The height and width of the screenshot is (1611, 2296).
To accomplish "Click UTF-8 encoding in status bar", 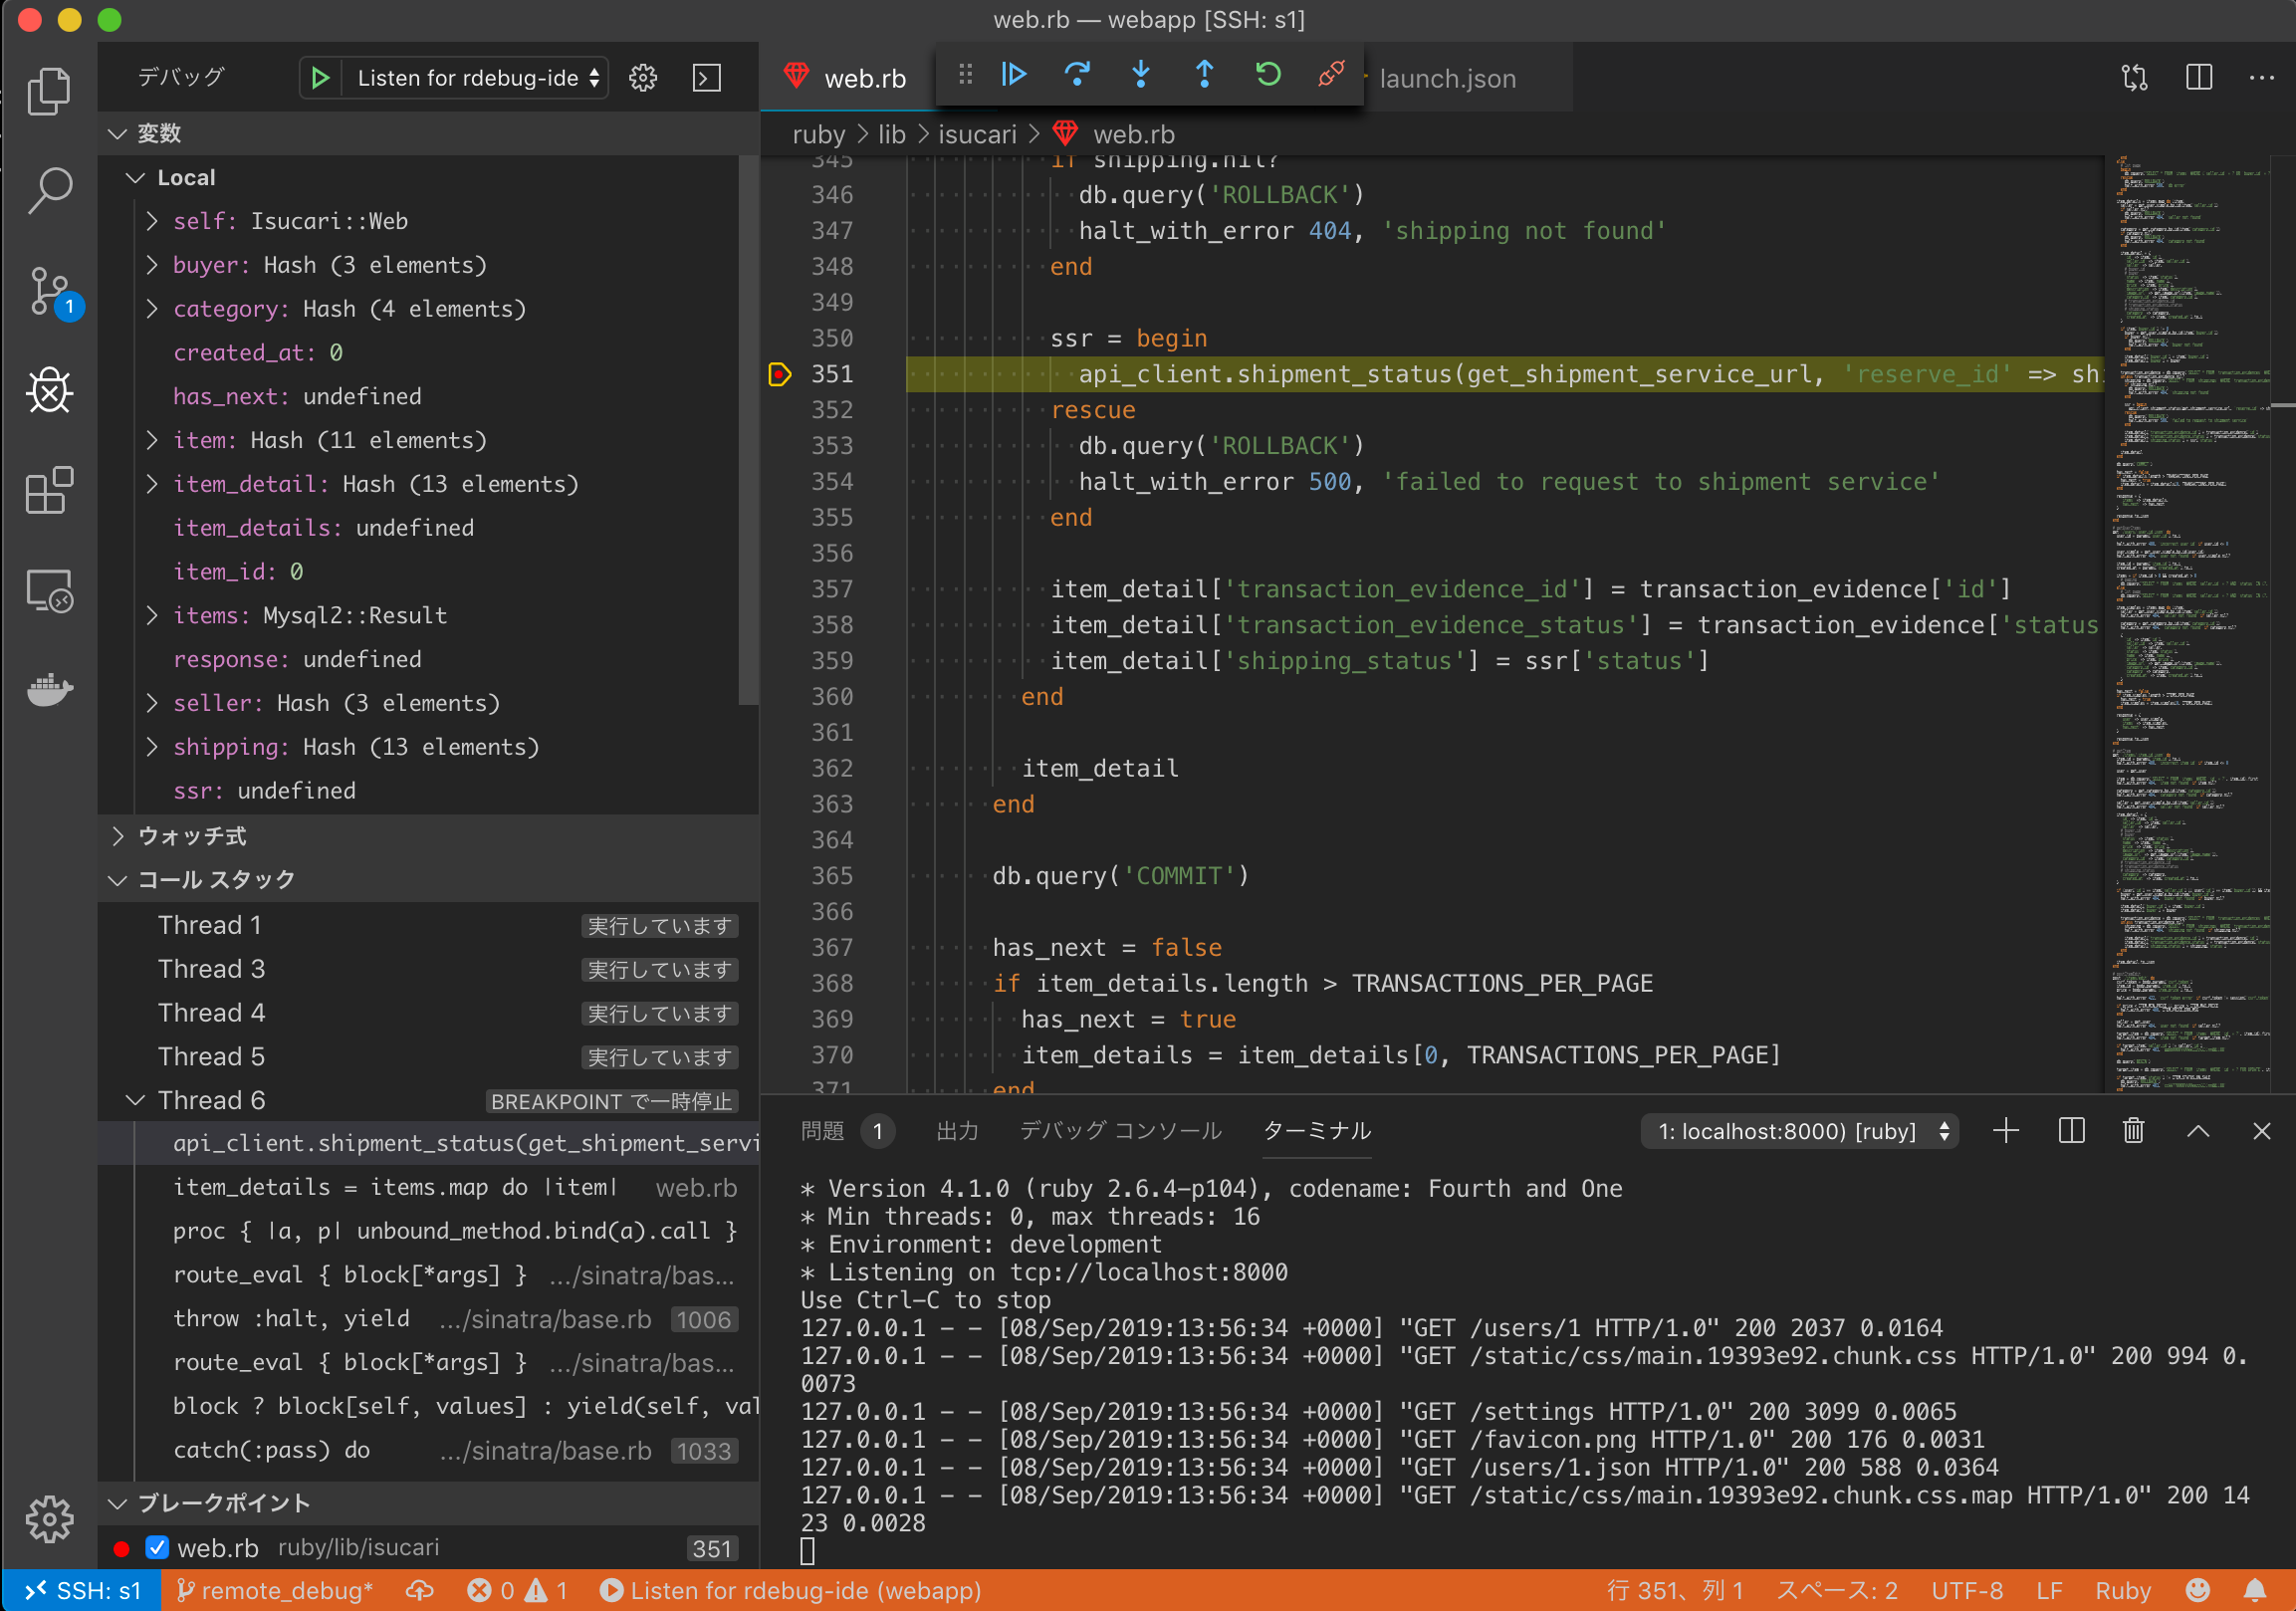I will [x=1967, y=1590].
